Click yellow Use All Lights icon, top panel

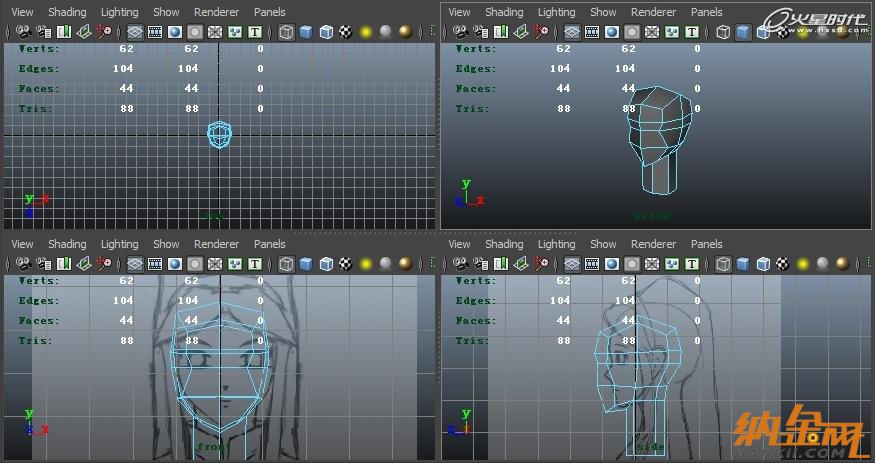click(366, 32)
